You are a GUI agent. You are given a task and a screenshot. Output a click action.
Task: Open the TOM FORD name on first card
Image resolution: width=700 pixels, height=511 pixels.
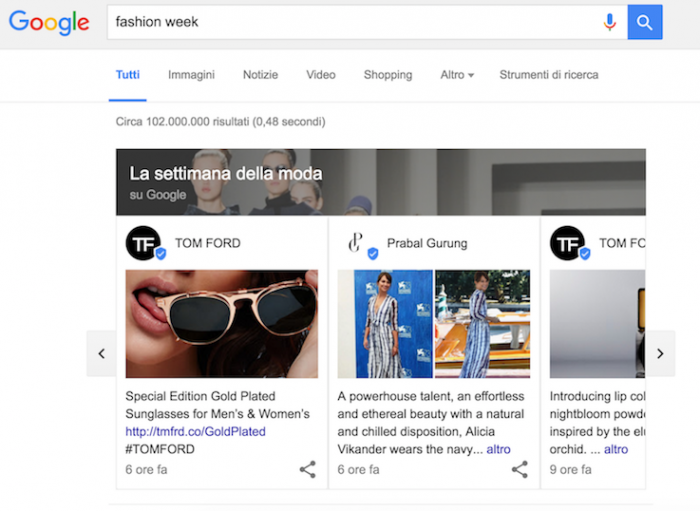click(208, 243)
